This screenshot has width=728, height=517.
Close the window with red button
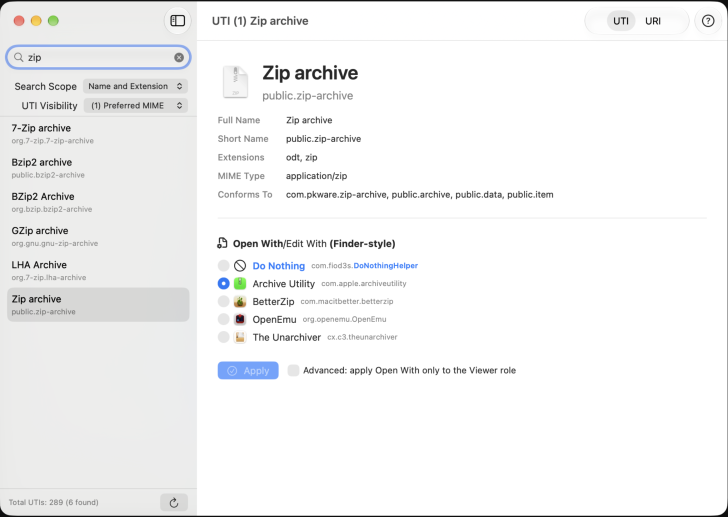point(19,20)
